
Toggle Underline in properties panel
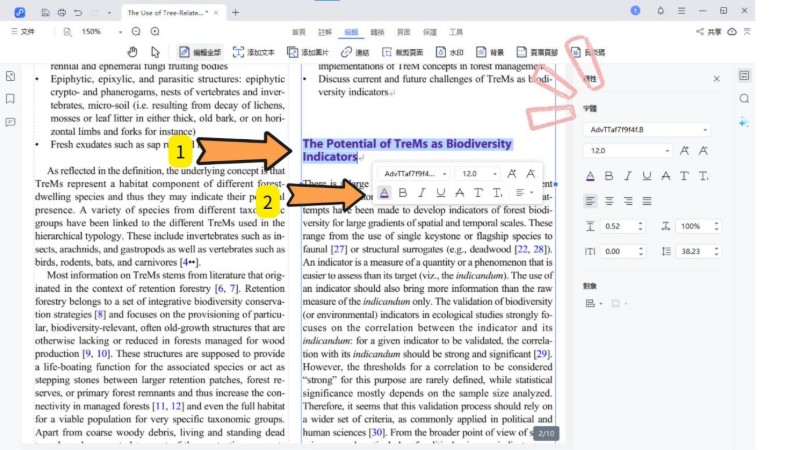[x=646, y=176]
